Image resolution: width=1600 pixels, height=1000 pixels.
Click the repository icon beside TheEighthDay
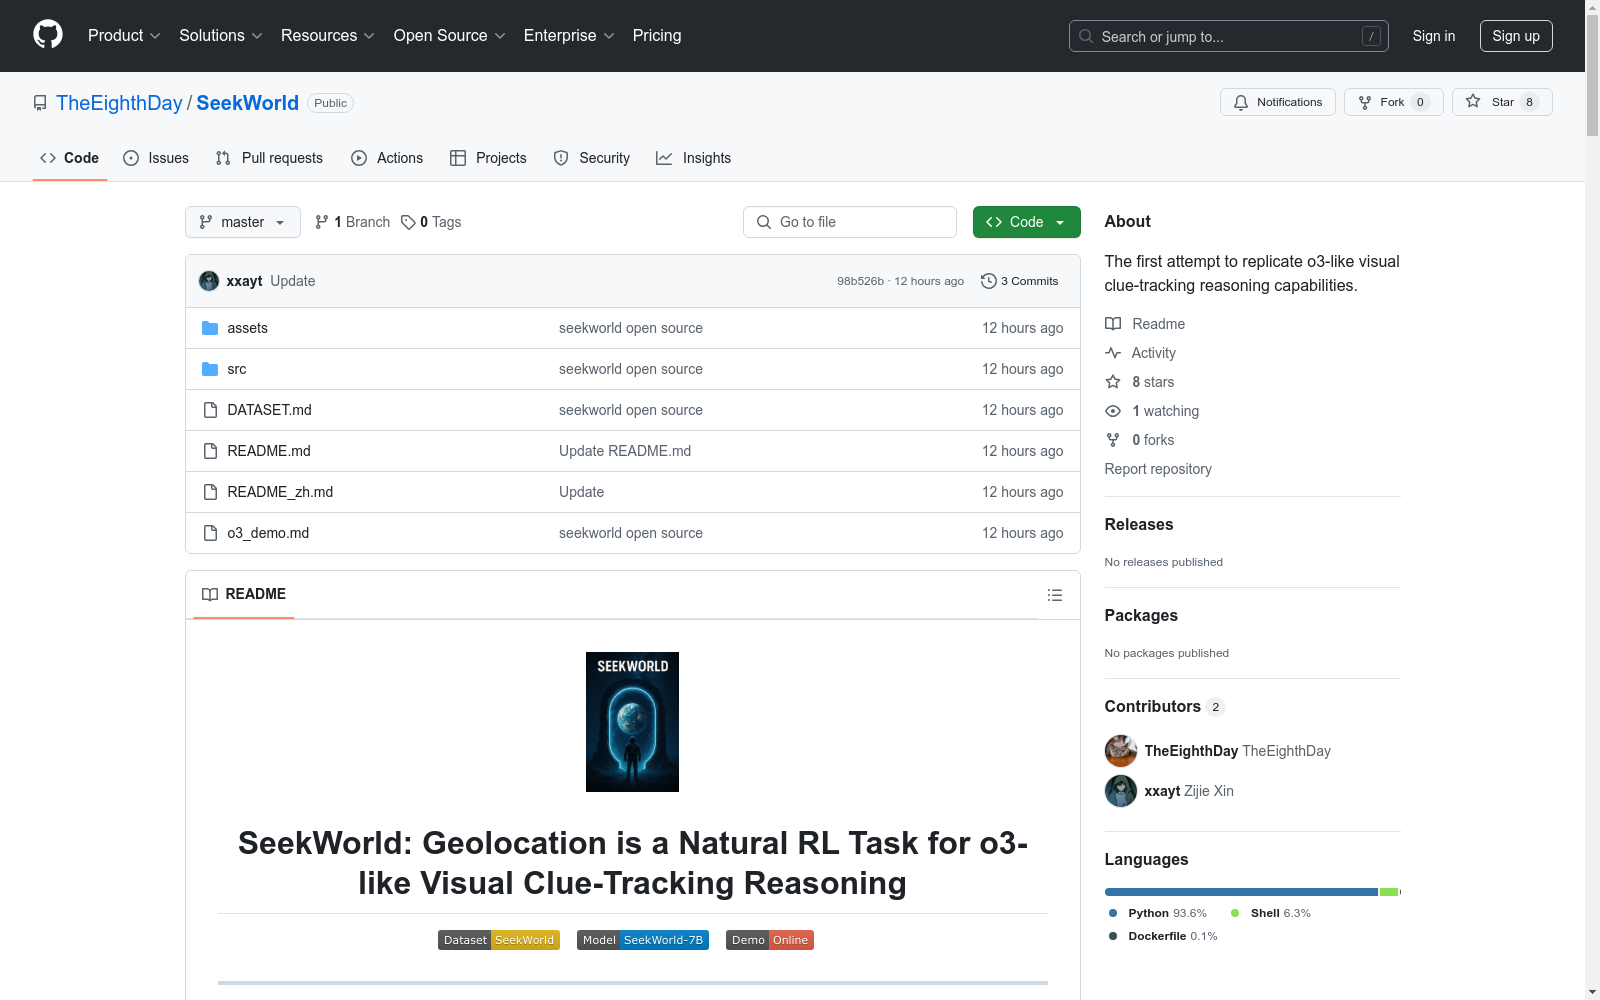(40, 103)
